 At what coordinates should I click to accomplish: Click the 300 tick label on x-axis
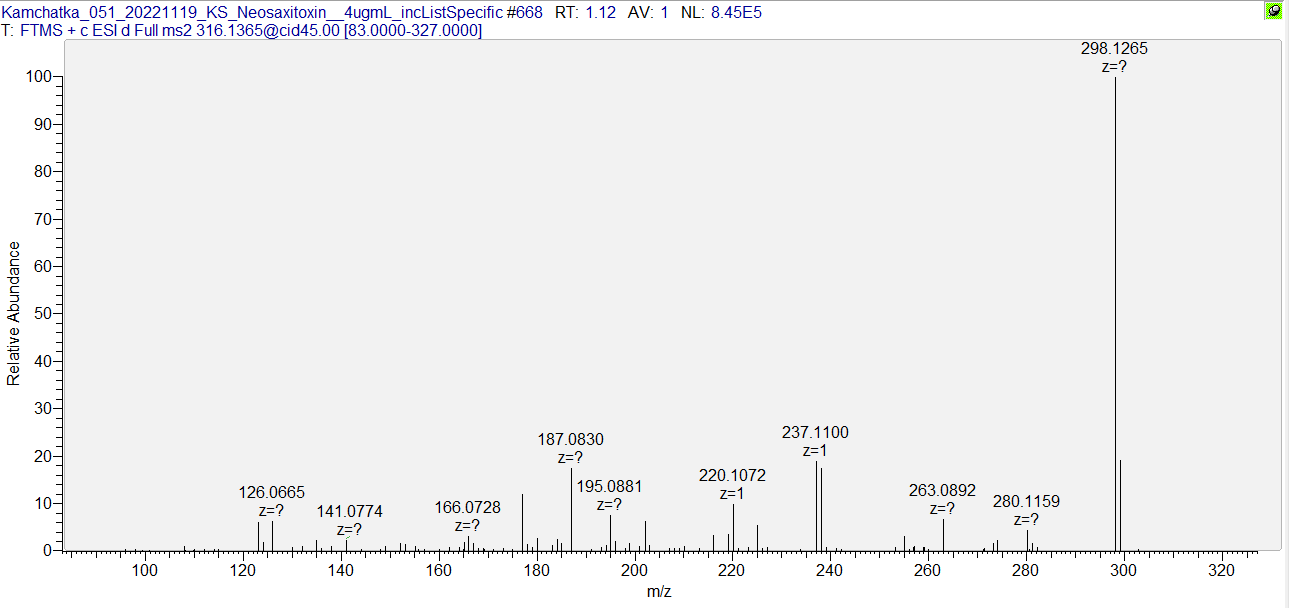coord(1123,570)
